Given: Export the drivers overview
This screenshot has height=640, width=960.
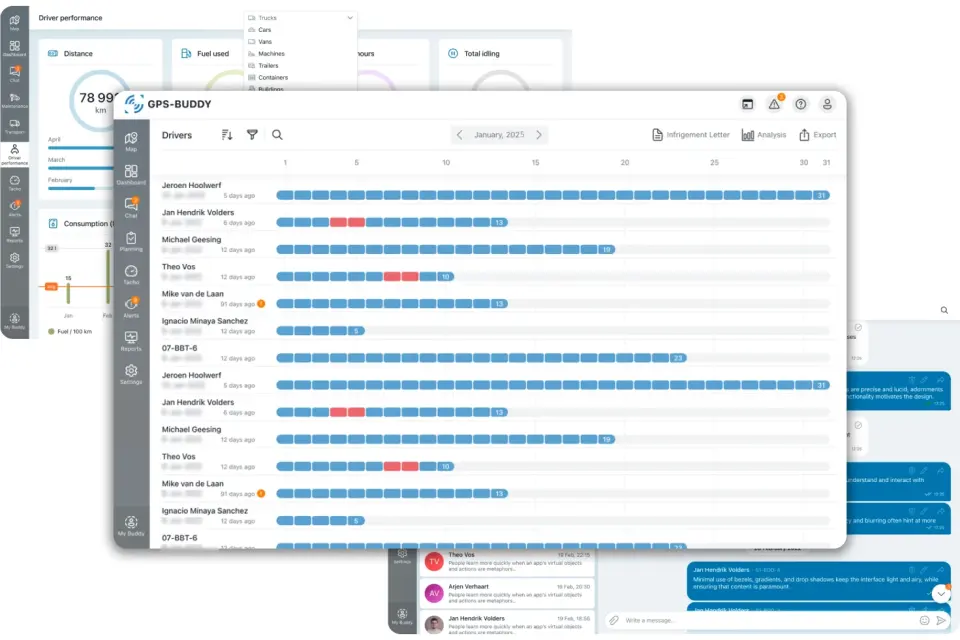Looking at the screenshot, I should click(817, 135).
